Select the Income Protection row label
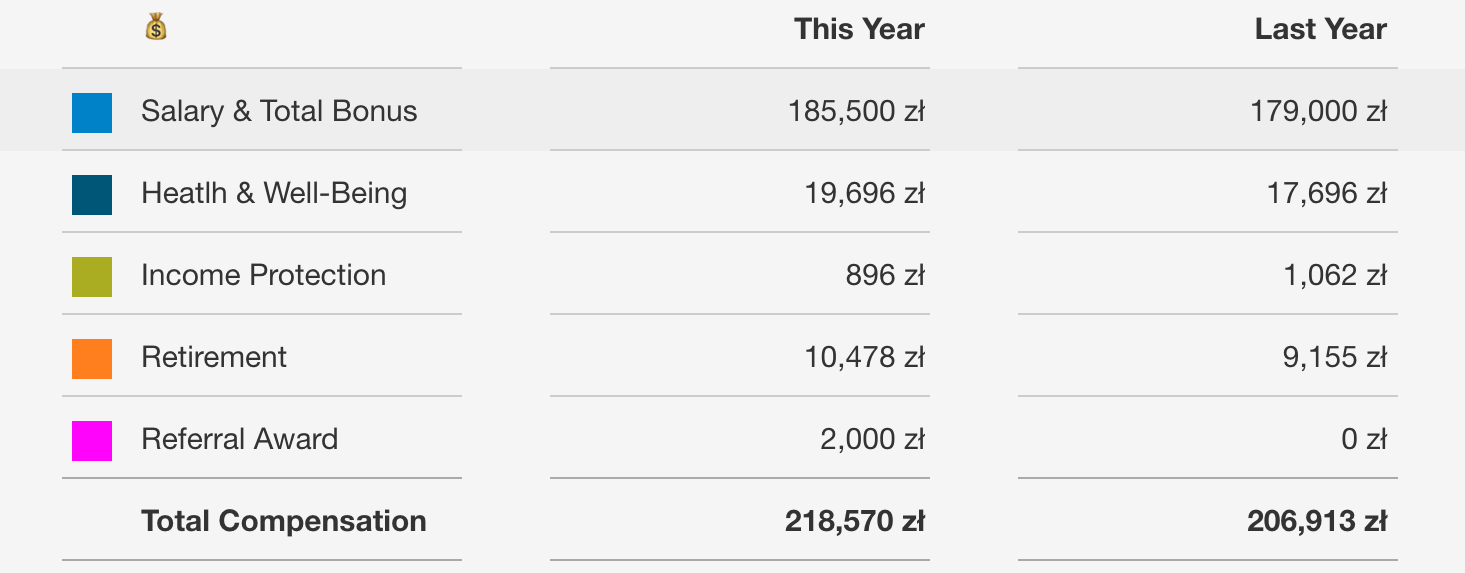The width and height of the screenshot is (1465, 573). point(263,275)
